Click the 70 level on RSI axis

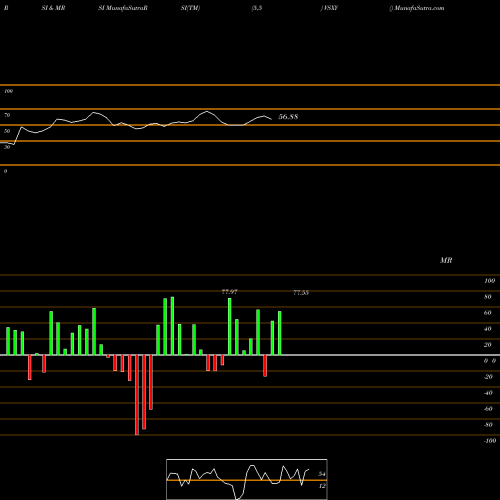coord(7,115)
